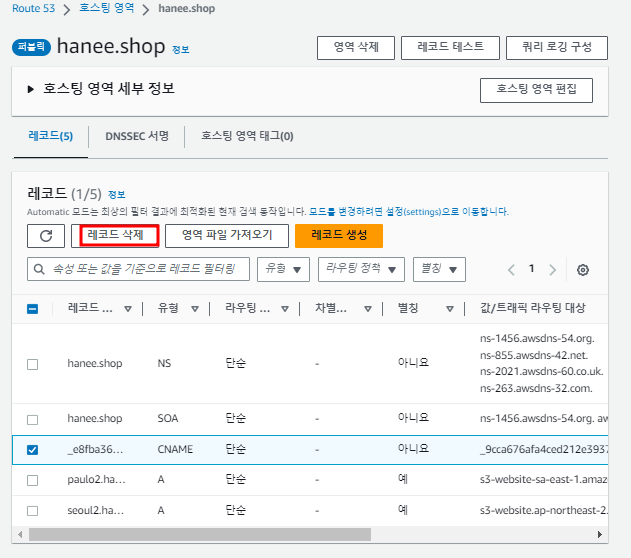Click 레코드 테스트 button

tap(450, 48)
